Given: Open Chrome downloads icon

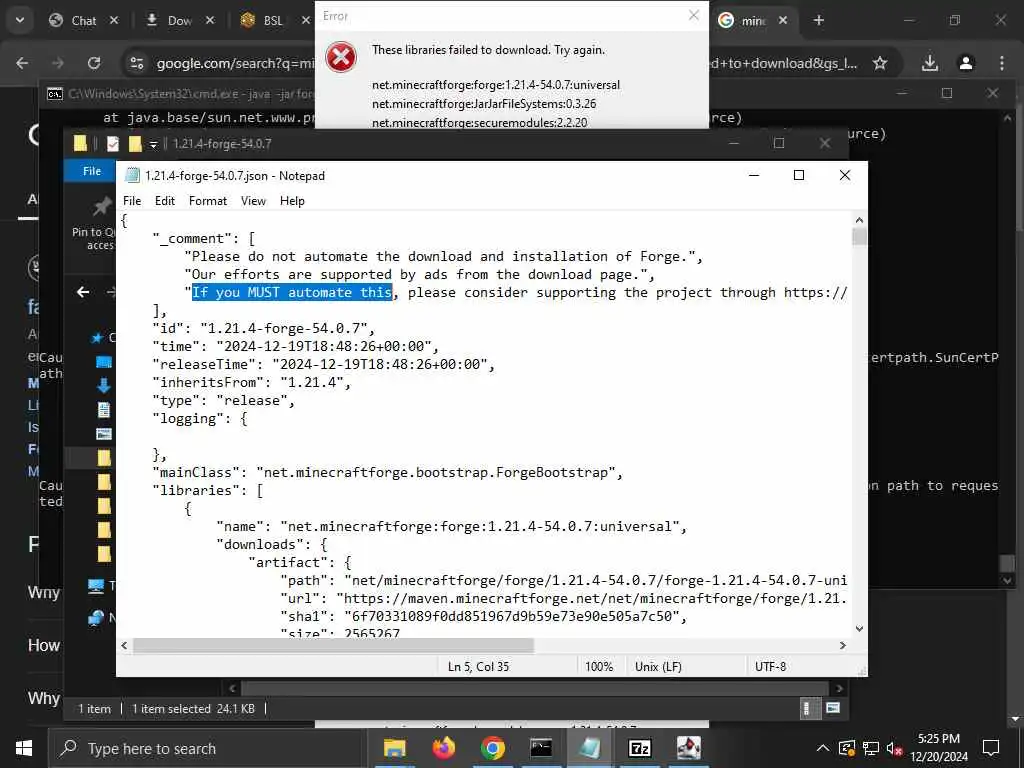Looking at the screenshot, I should click(929, 63).
